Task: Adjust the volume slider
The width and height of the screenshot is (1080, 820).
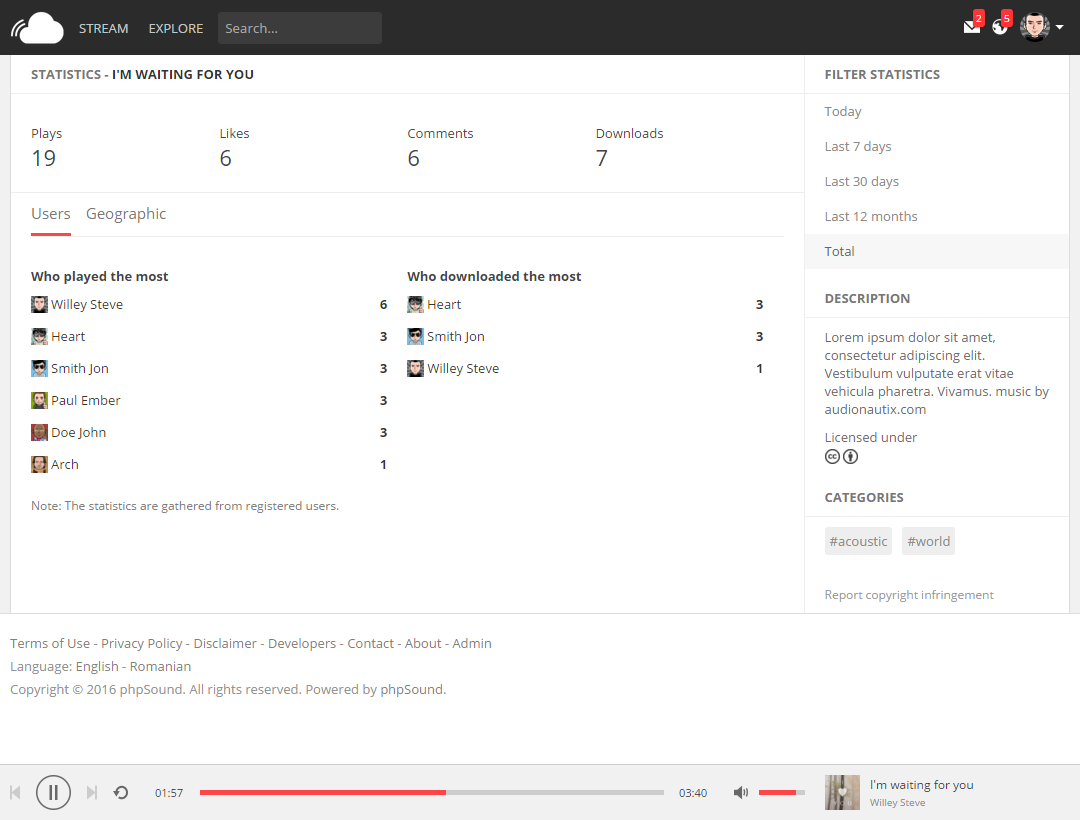Action: (781, 792)
